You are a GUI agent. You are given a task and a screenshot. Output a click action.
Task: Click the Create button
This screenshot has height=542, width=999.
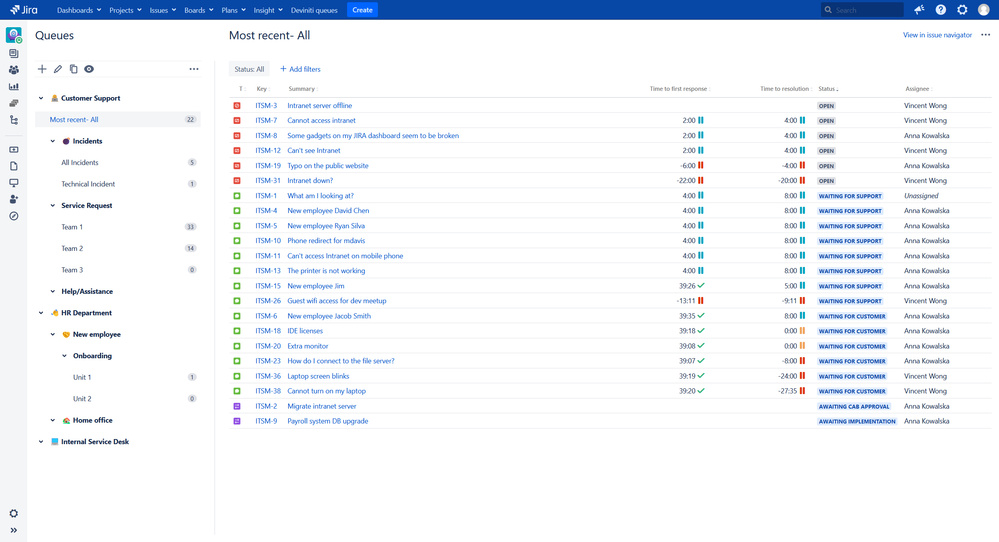point(363,10)
